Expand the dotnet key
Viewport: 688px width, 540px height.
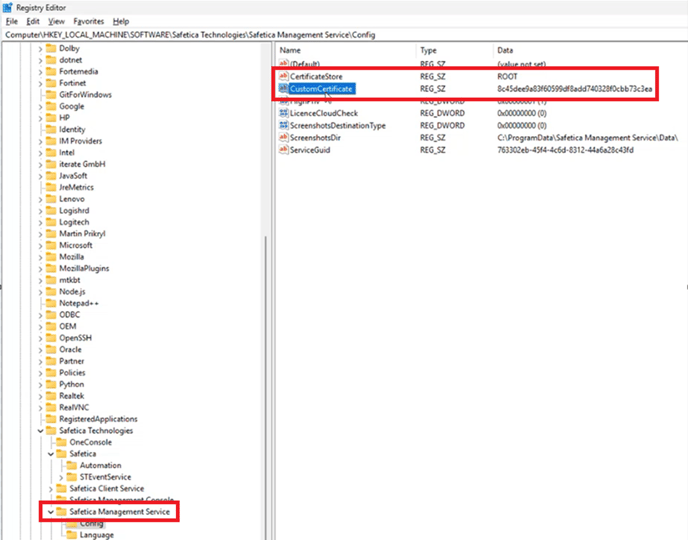point(40,61)
